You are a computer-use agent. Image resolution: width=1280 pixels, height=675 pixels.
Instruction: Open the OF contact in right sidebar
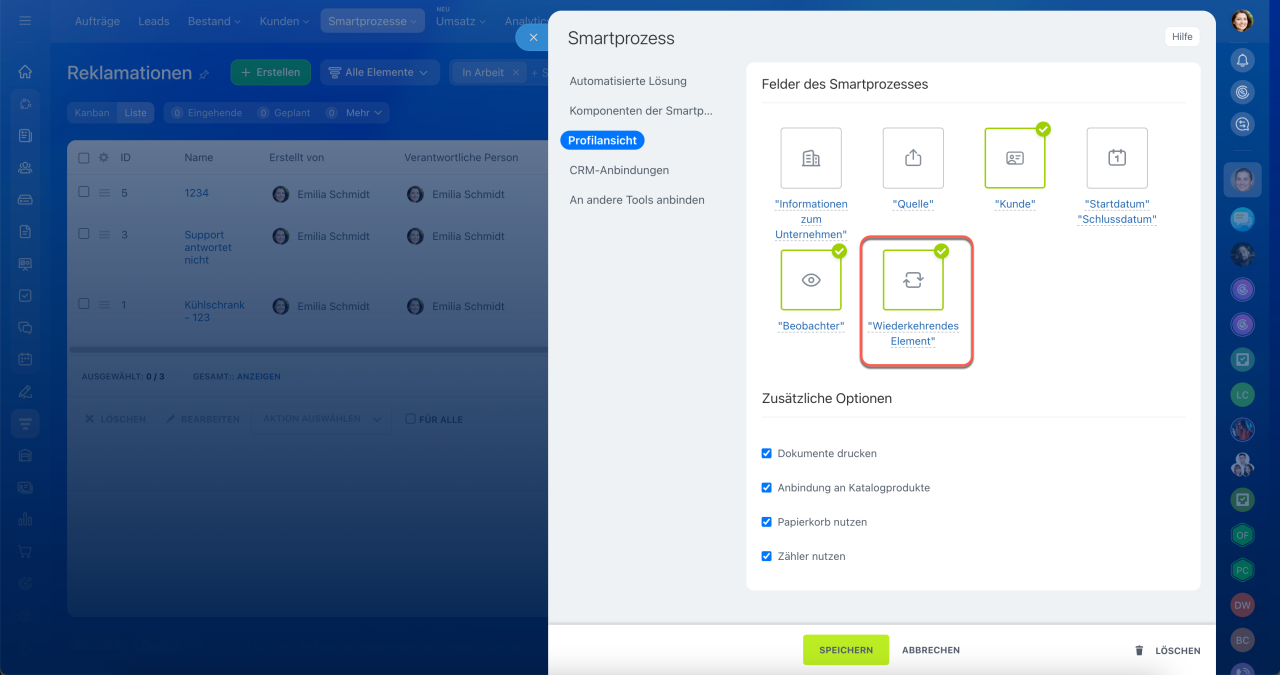pyautogui.click(x=1242, y=535)
